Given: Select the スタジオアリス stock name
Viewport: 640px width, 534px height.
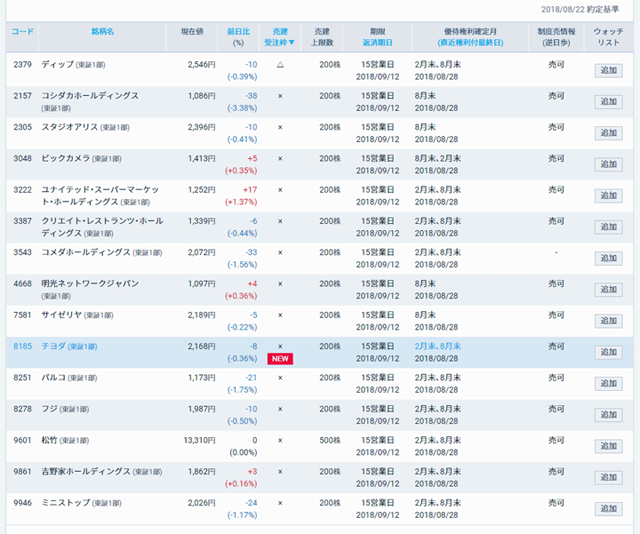Looking at the screenshot, I should (x=70, y=127).
